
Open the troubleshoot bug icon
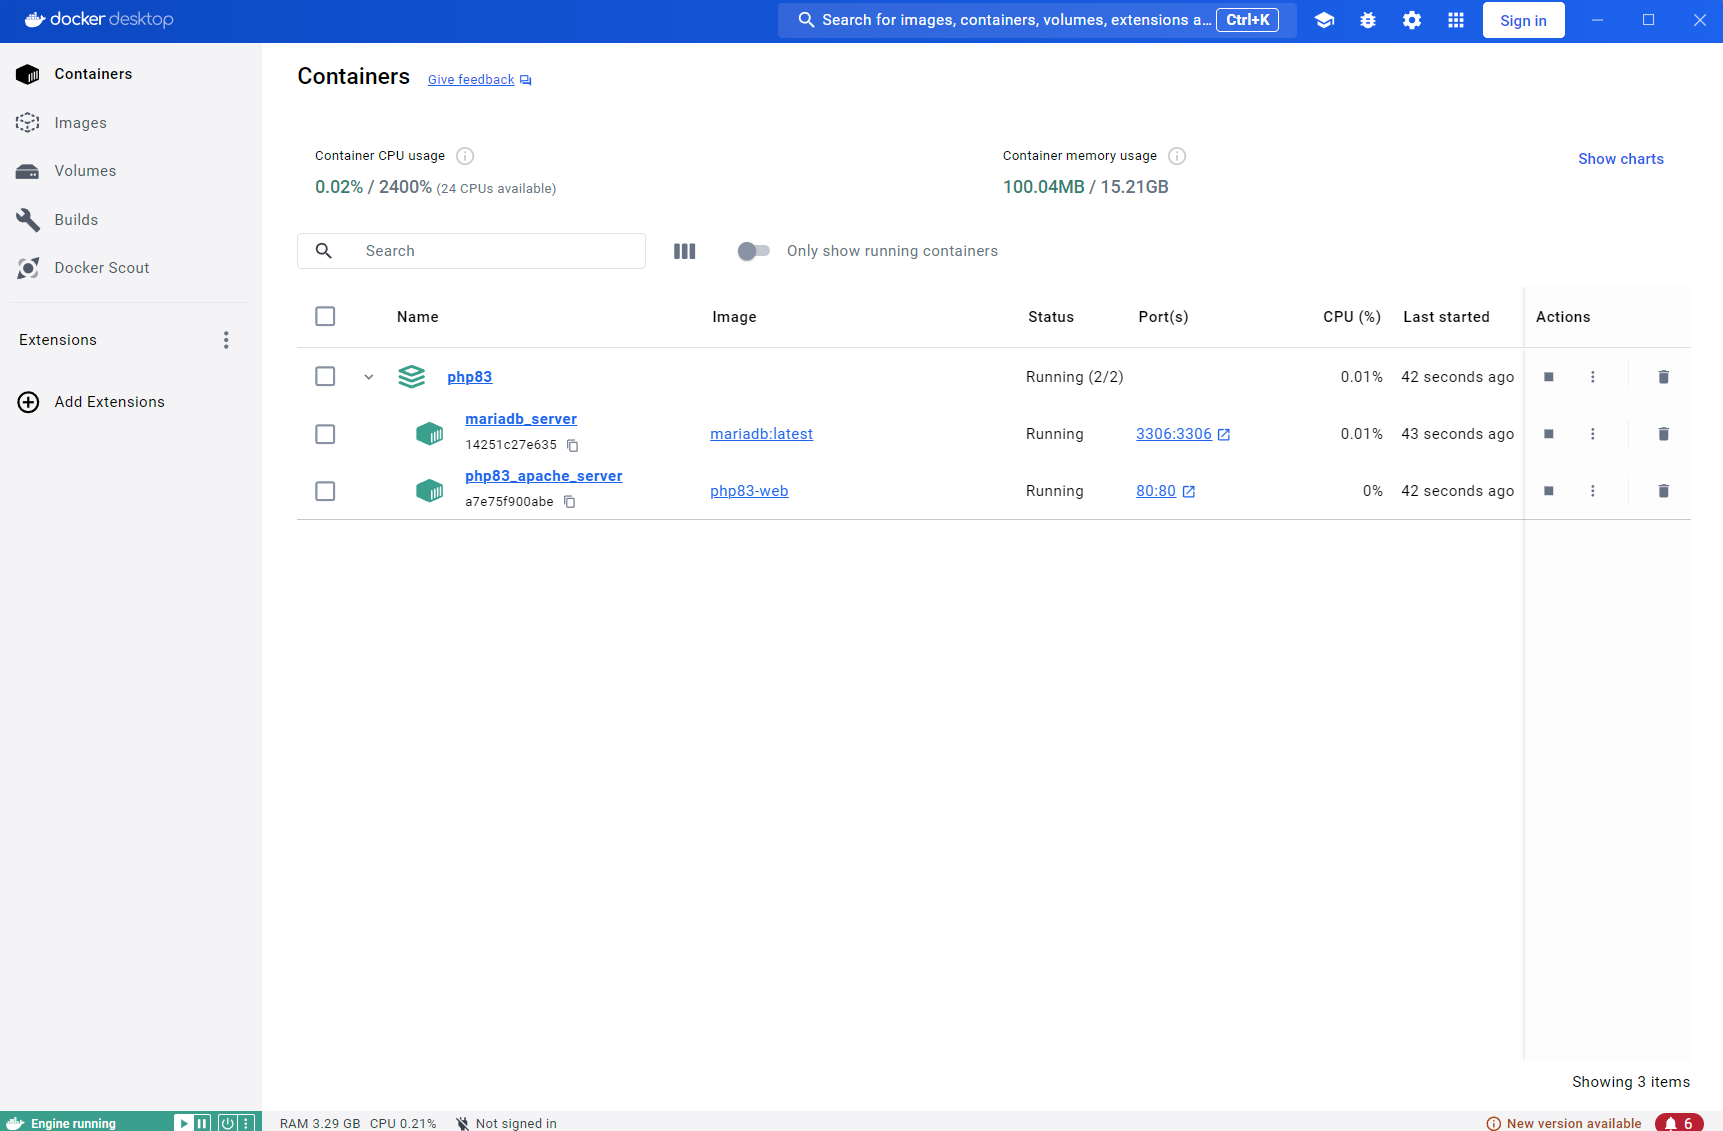(1367, 20)
